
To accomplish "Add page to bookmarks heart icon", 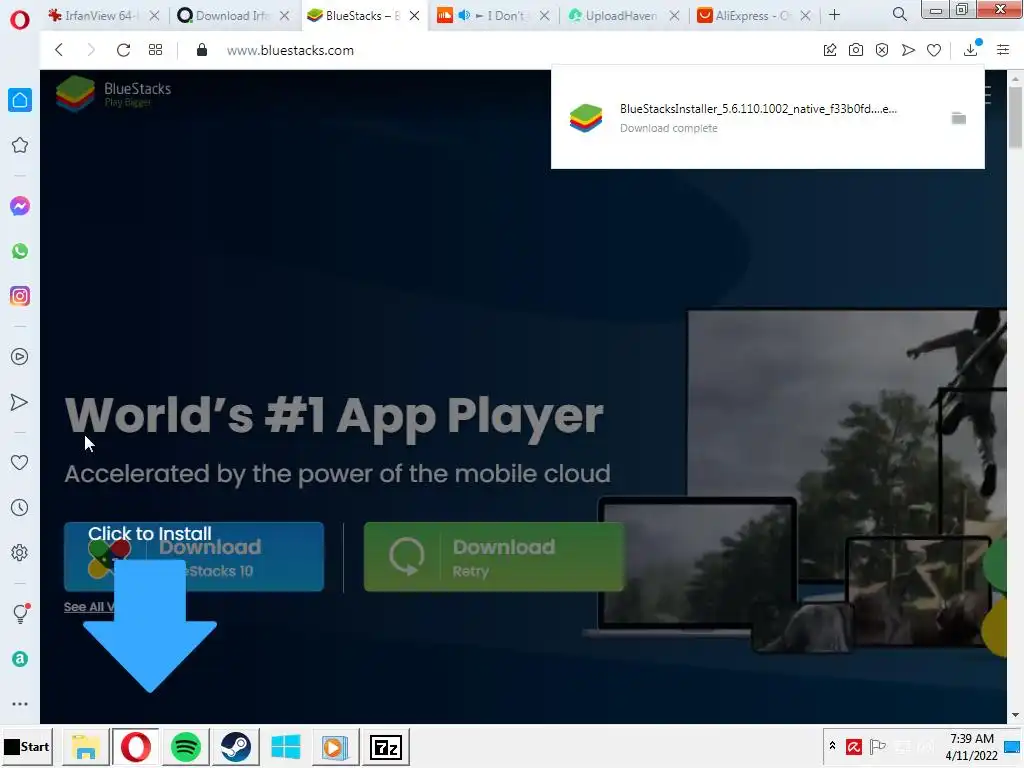I will point(934,50).
